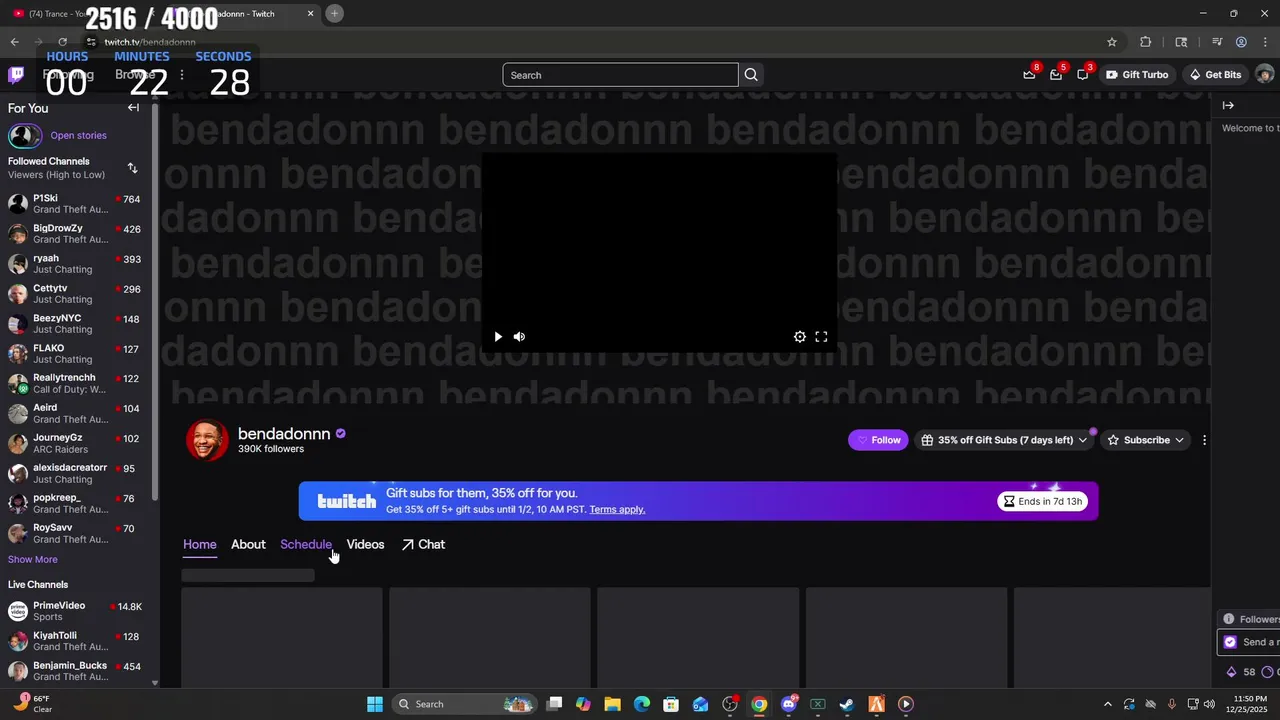Open JourneyGz ARC Raiders channel
1280x720 pixels.
coord(76,444)
